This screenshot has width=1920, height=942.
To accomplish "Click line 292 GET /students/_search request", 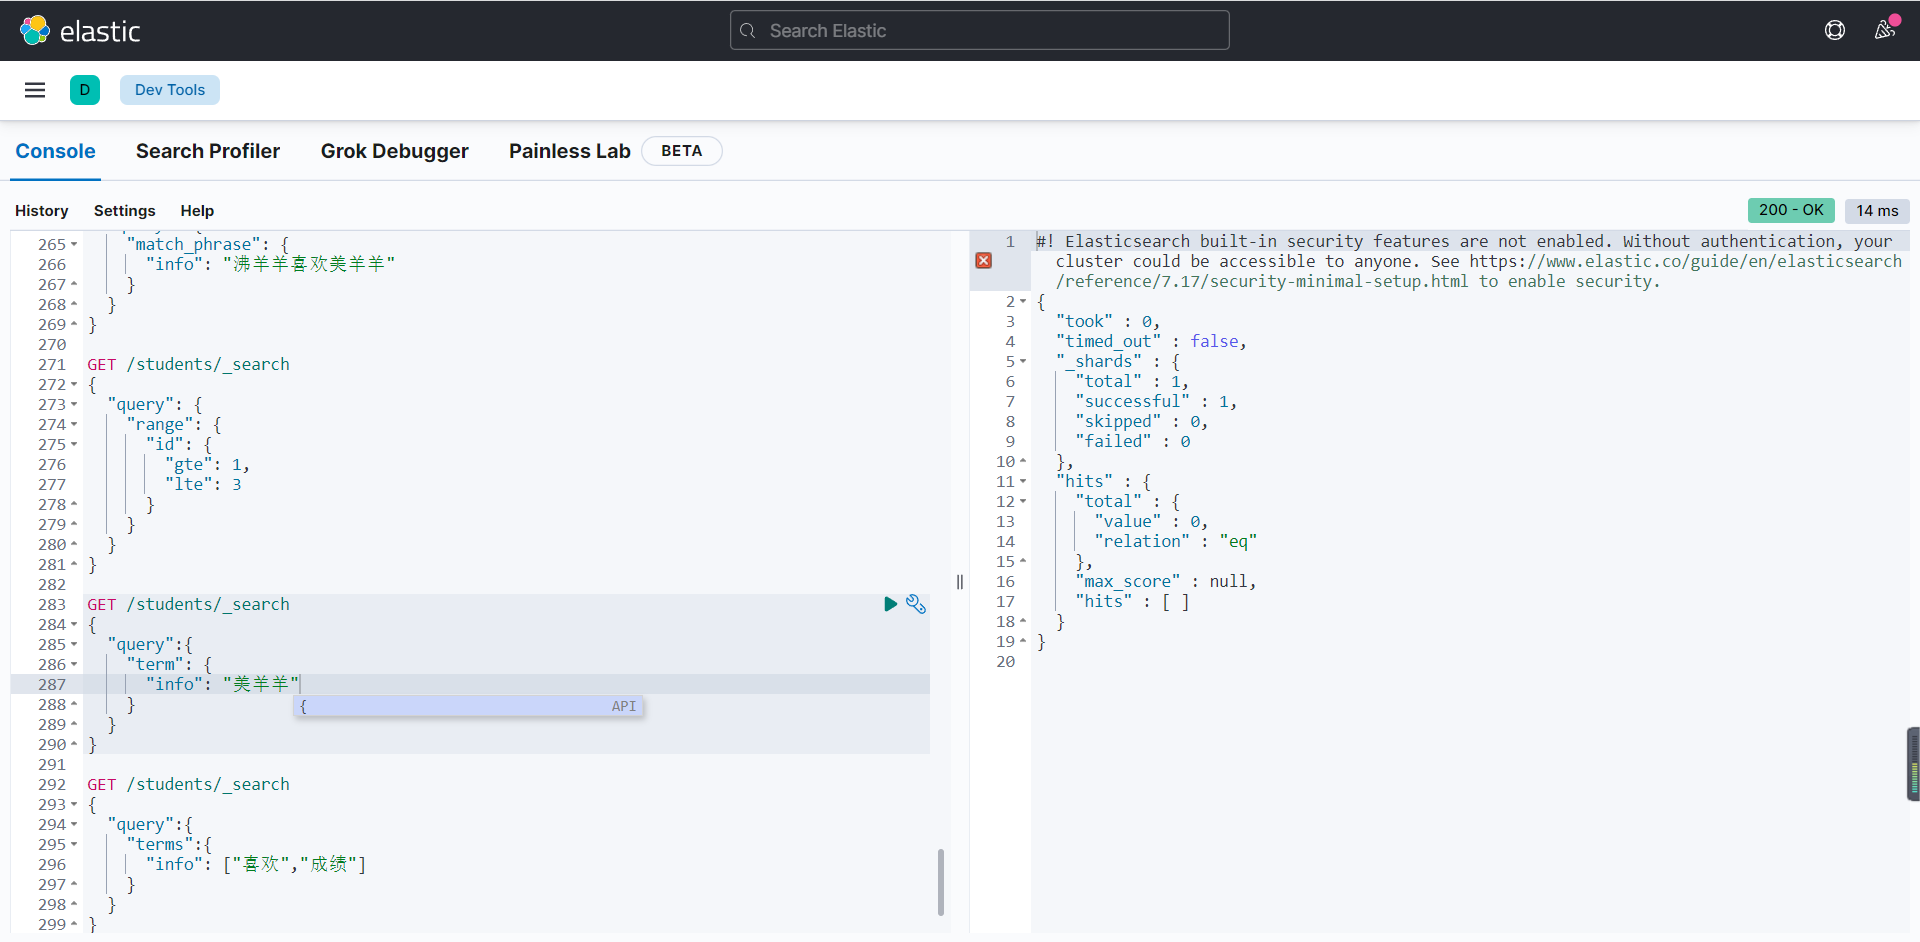I will click(x=188, y=784).
